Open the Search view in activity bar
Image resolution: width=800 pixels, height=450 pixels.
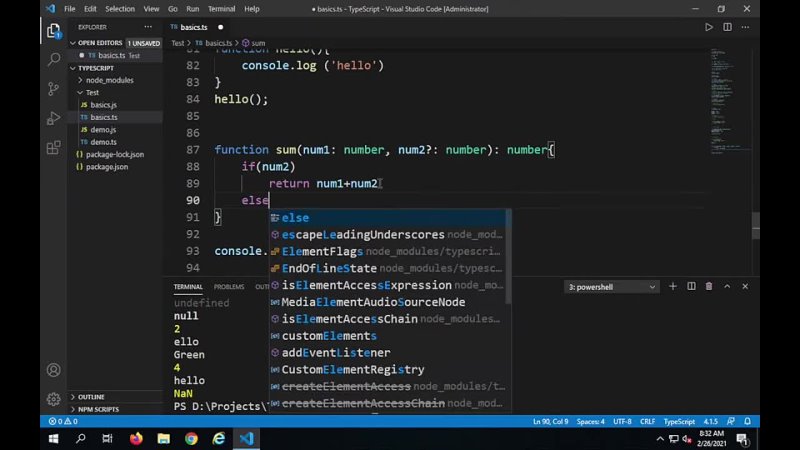(54, 59)
